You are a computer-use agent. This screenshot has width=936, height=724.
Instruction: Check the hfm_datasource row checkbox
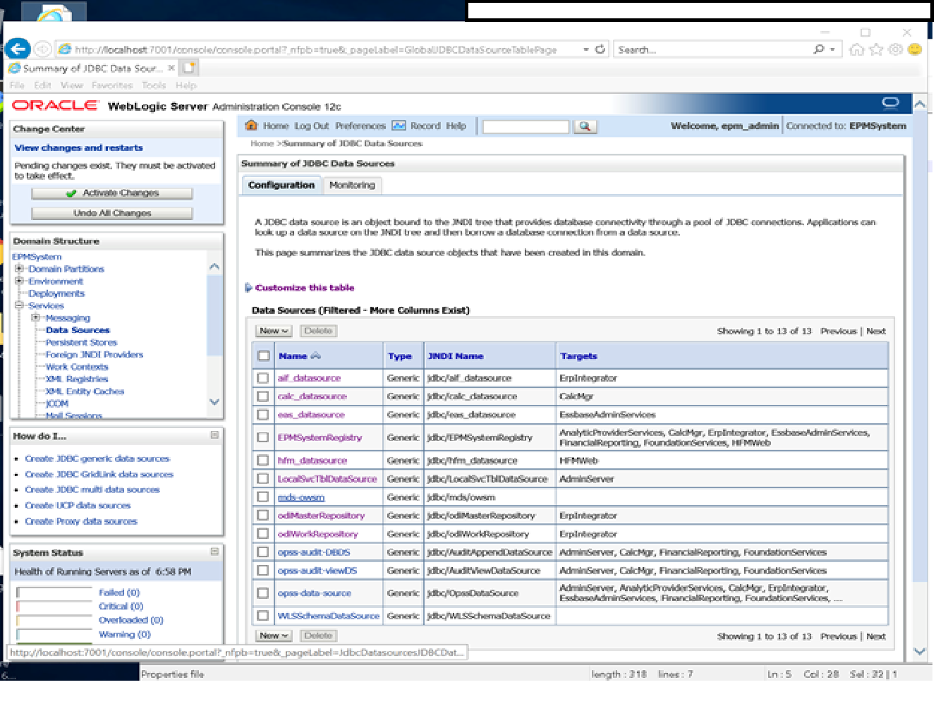point(263,460)
